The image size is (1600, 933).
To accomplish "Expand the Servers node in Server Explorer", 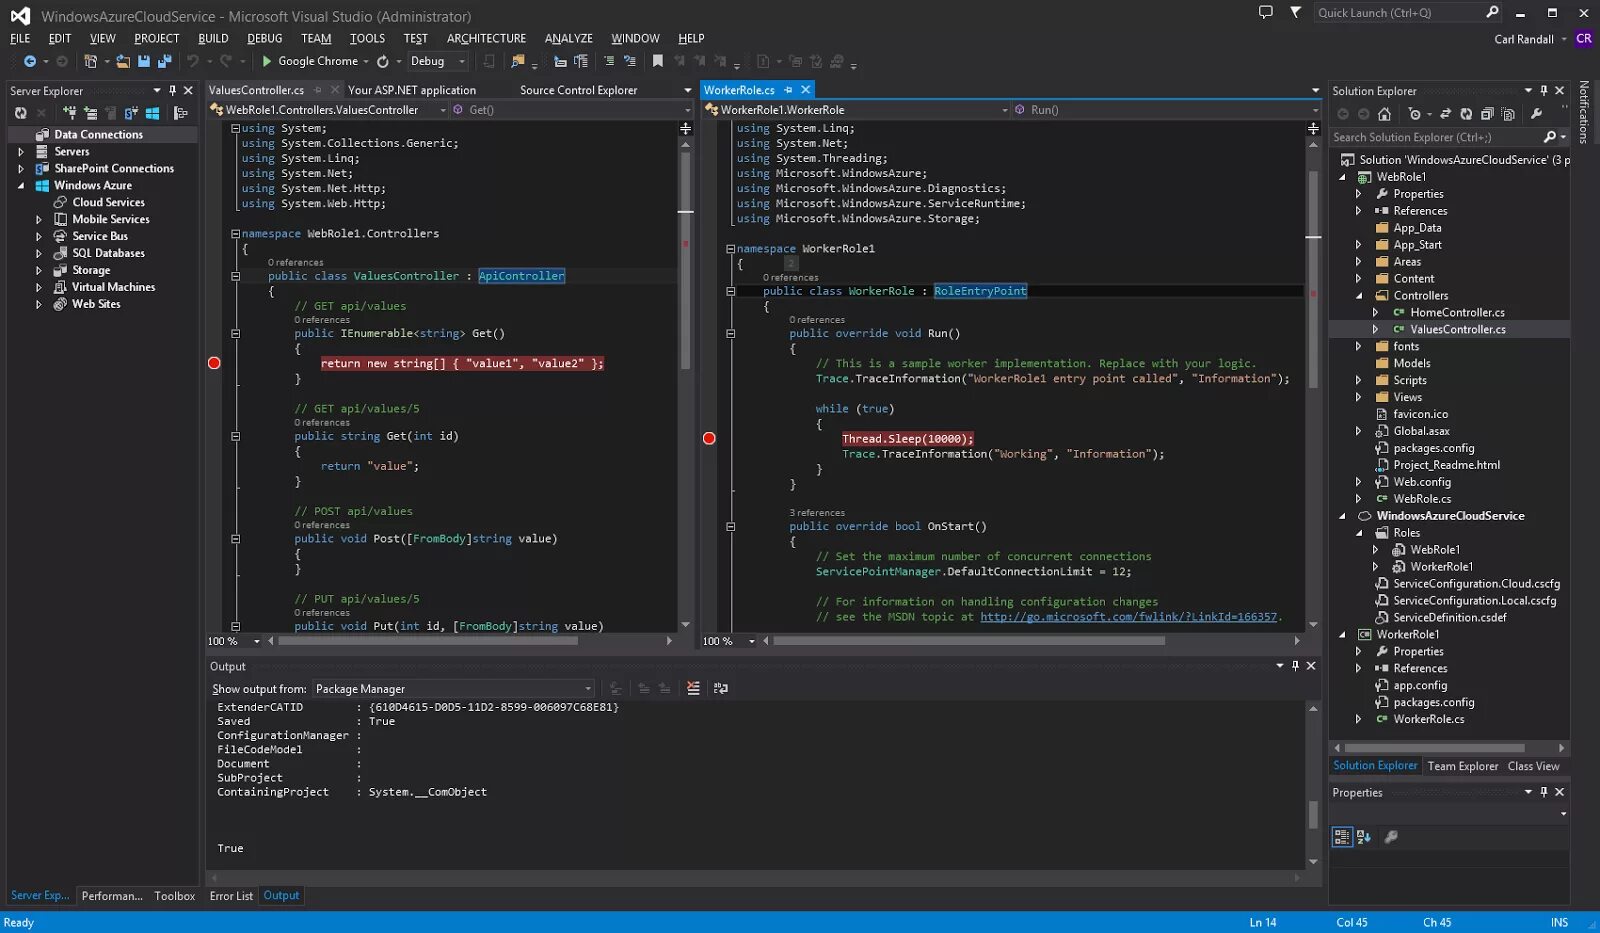I will click(x=21, y=152).
